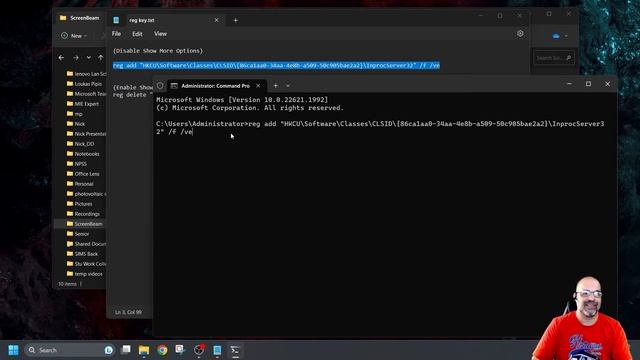
Task: Click the 'reg delete' line in Notepad
Action: [x=132, y=95]
